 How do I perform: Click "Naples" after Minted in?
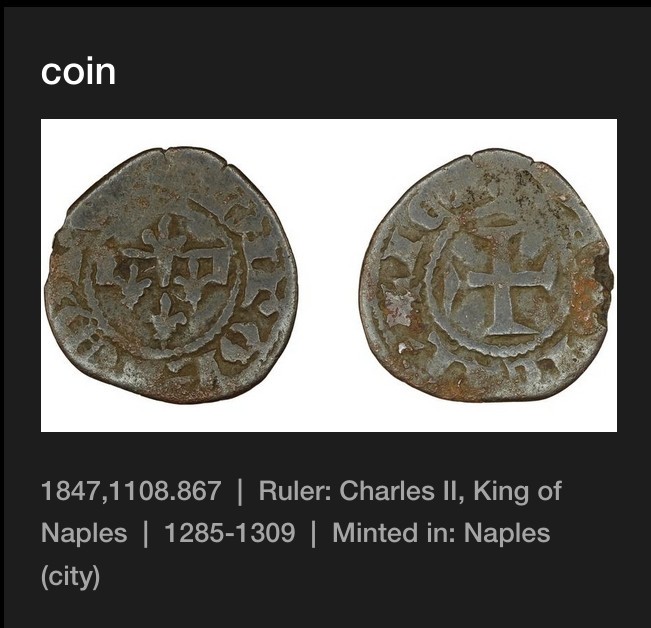click(507, 533)
